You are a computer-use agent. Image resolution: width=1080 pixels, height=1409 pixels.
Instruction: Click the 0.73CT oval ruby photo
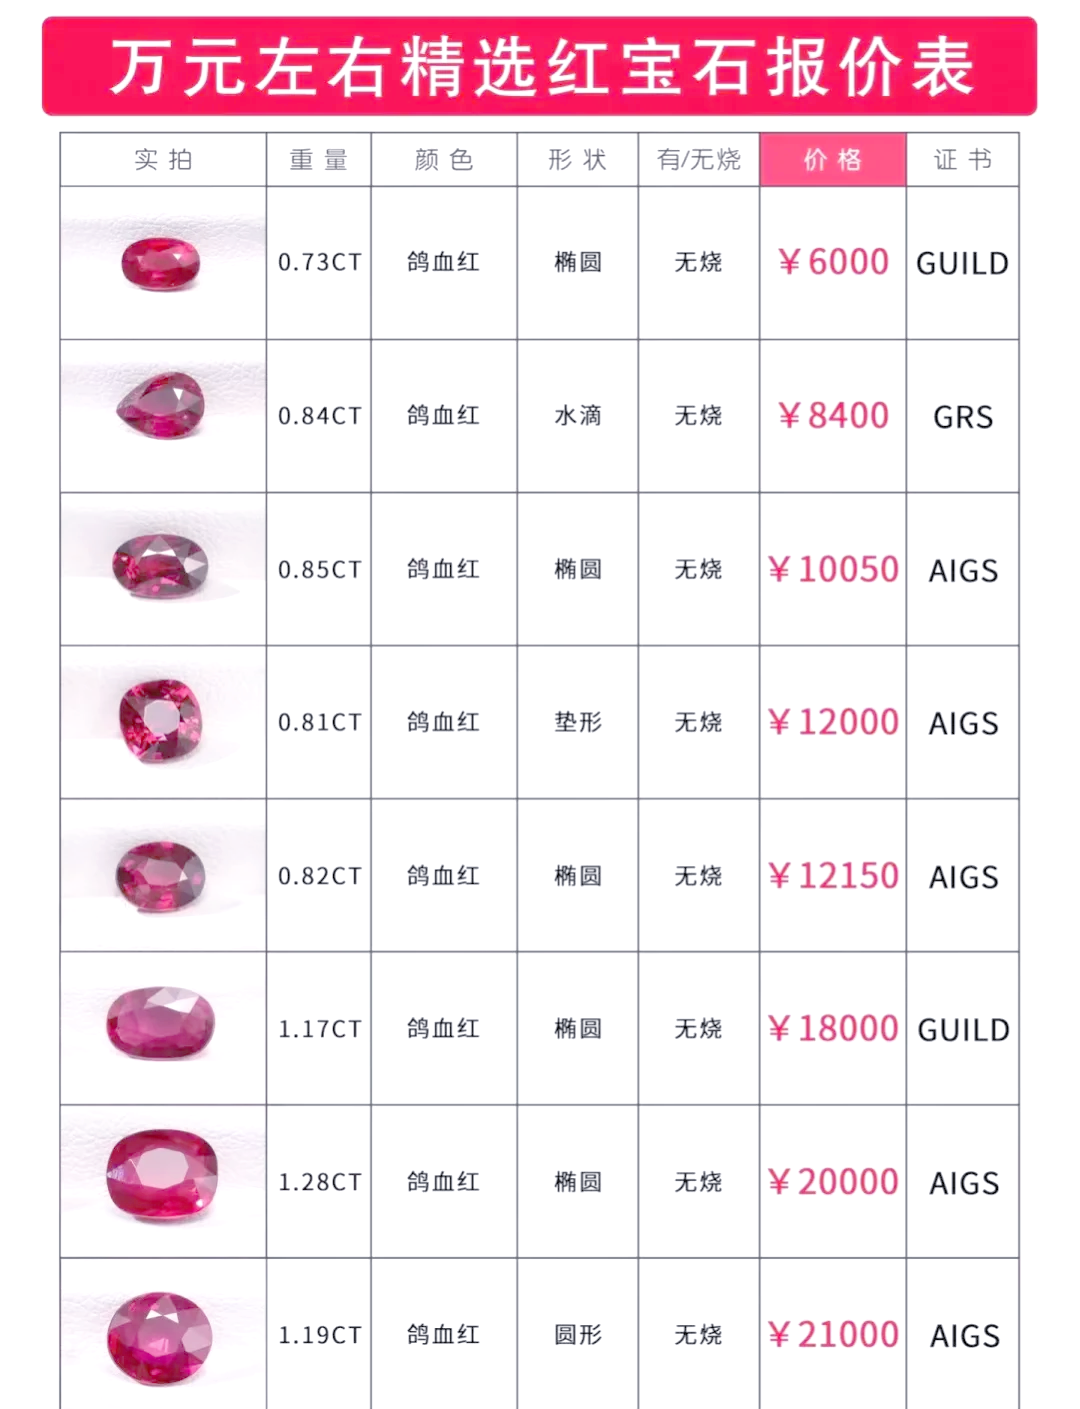(x=163, y=263)
